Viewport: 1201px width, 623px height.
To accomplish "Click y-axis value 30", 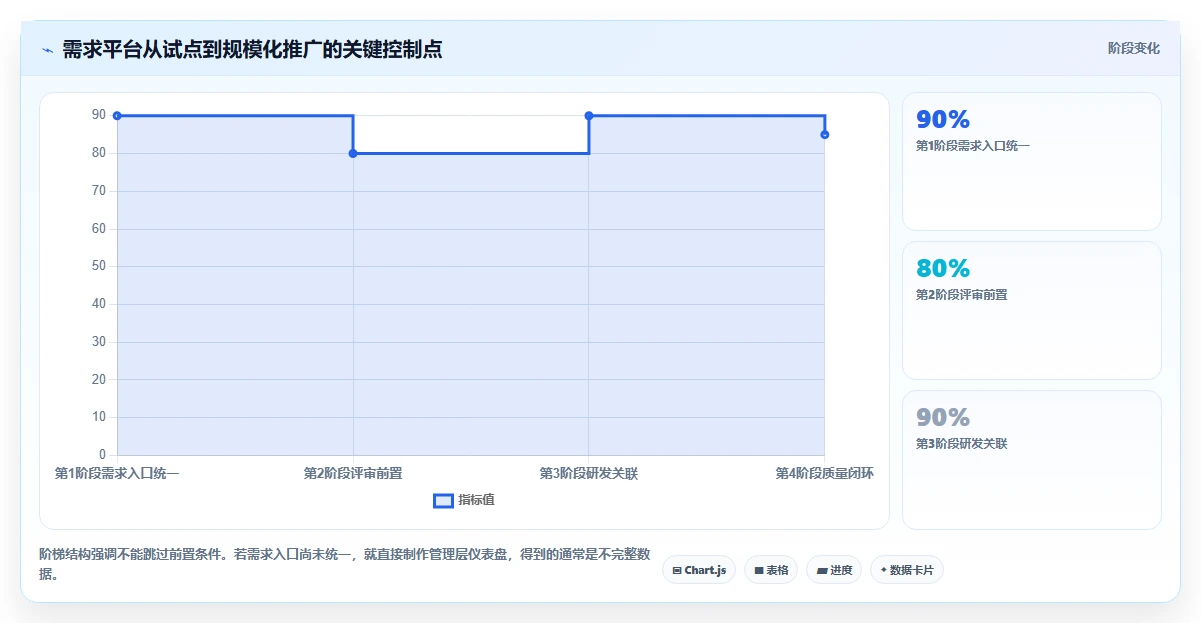I will 99,341.
